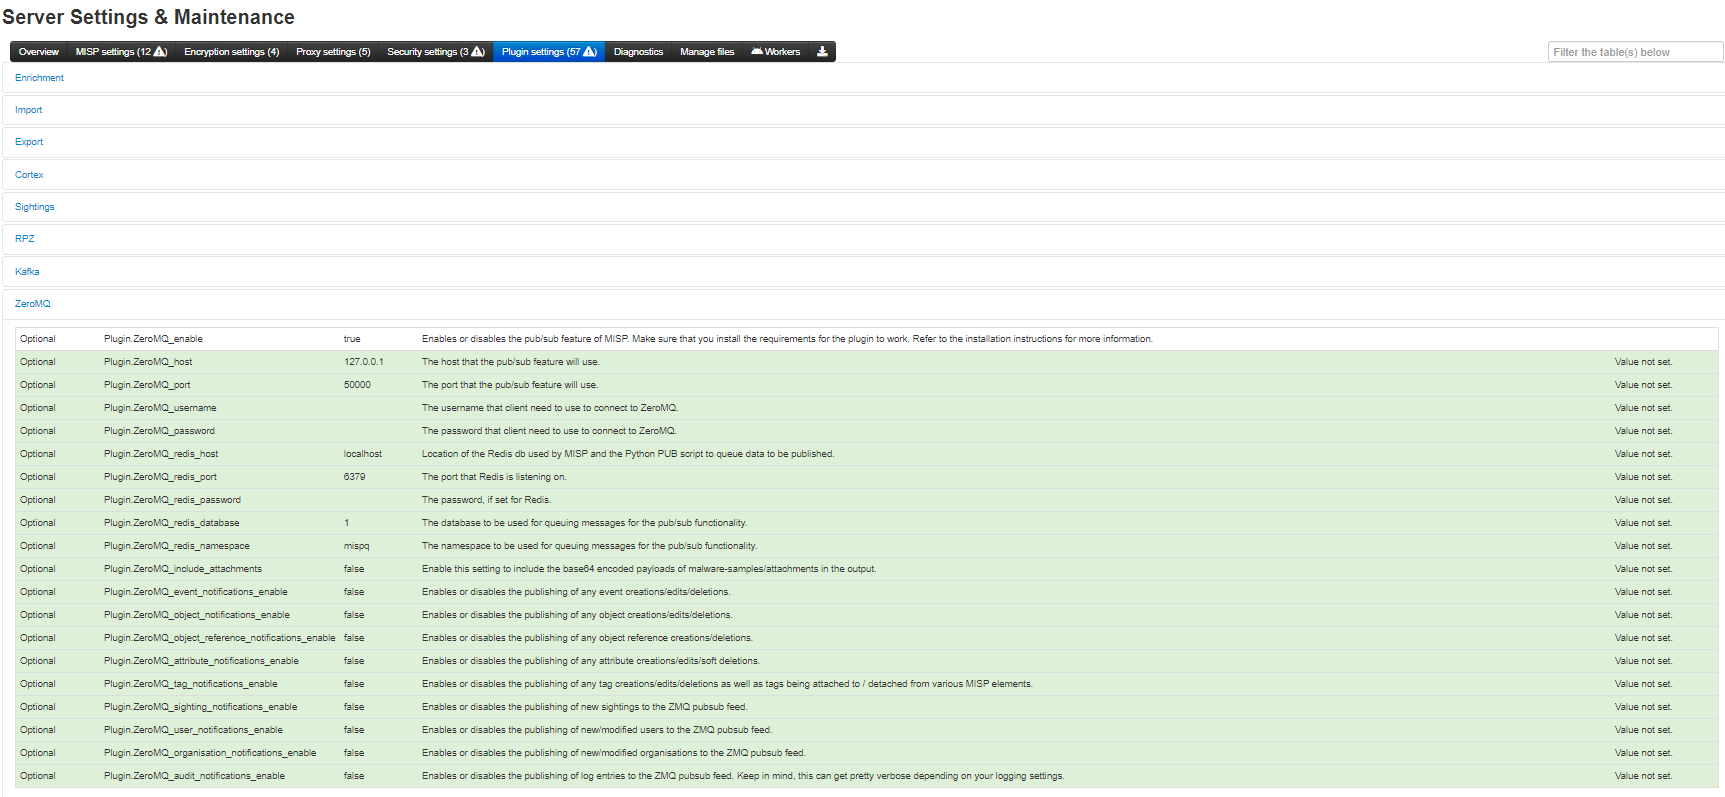1725x797 pixels.
Task: Click the Plugin.ZeroMQ_enable value true
Action: click(352, 339)
